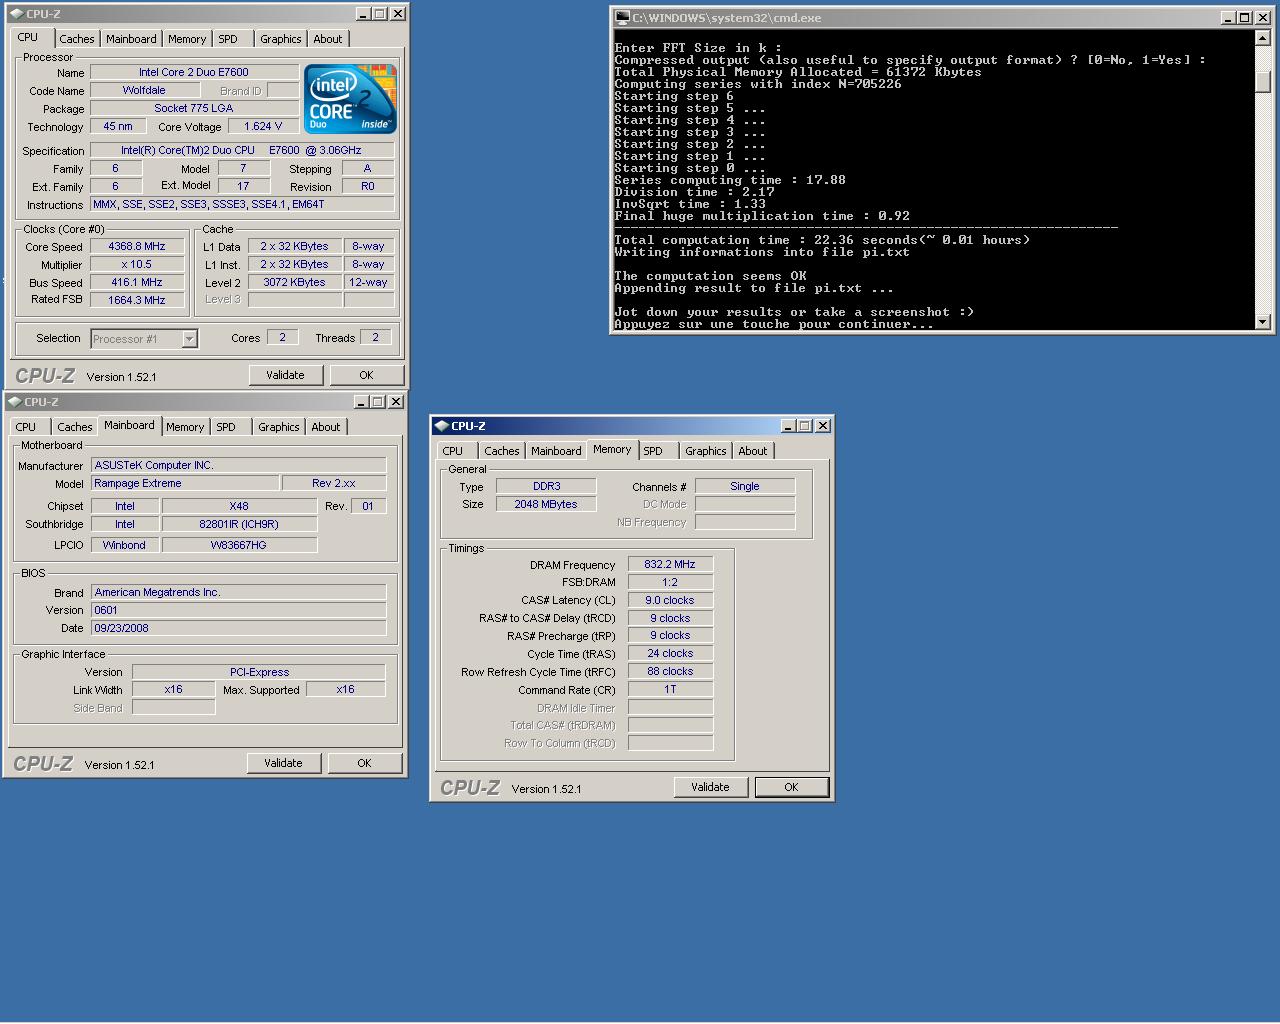Screen dimensions: 1280x1024
Task: Select Graphics tab in Mainboard window
Action: point(278,427)
